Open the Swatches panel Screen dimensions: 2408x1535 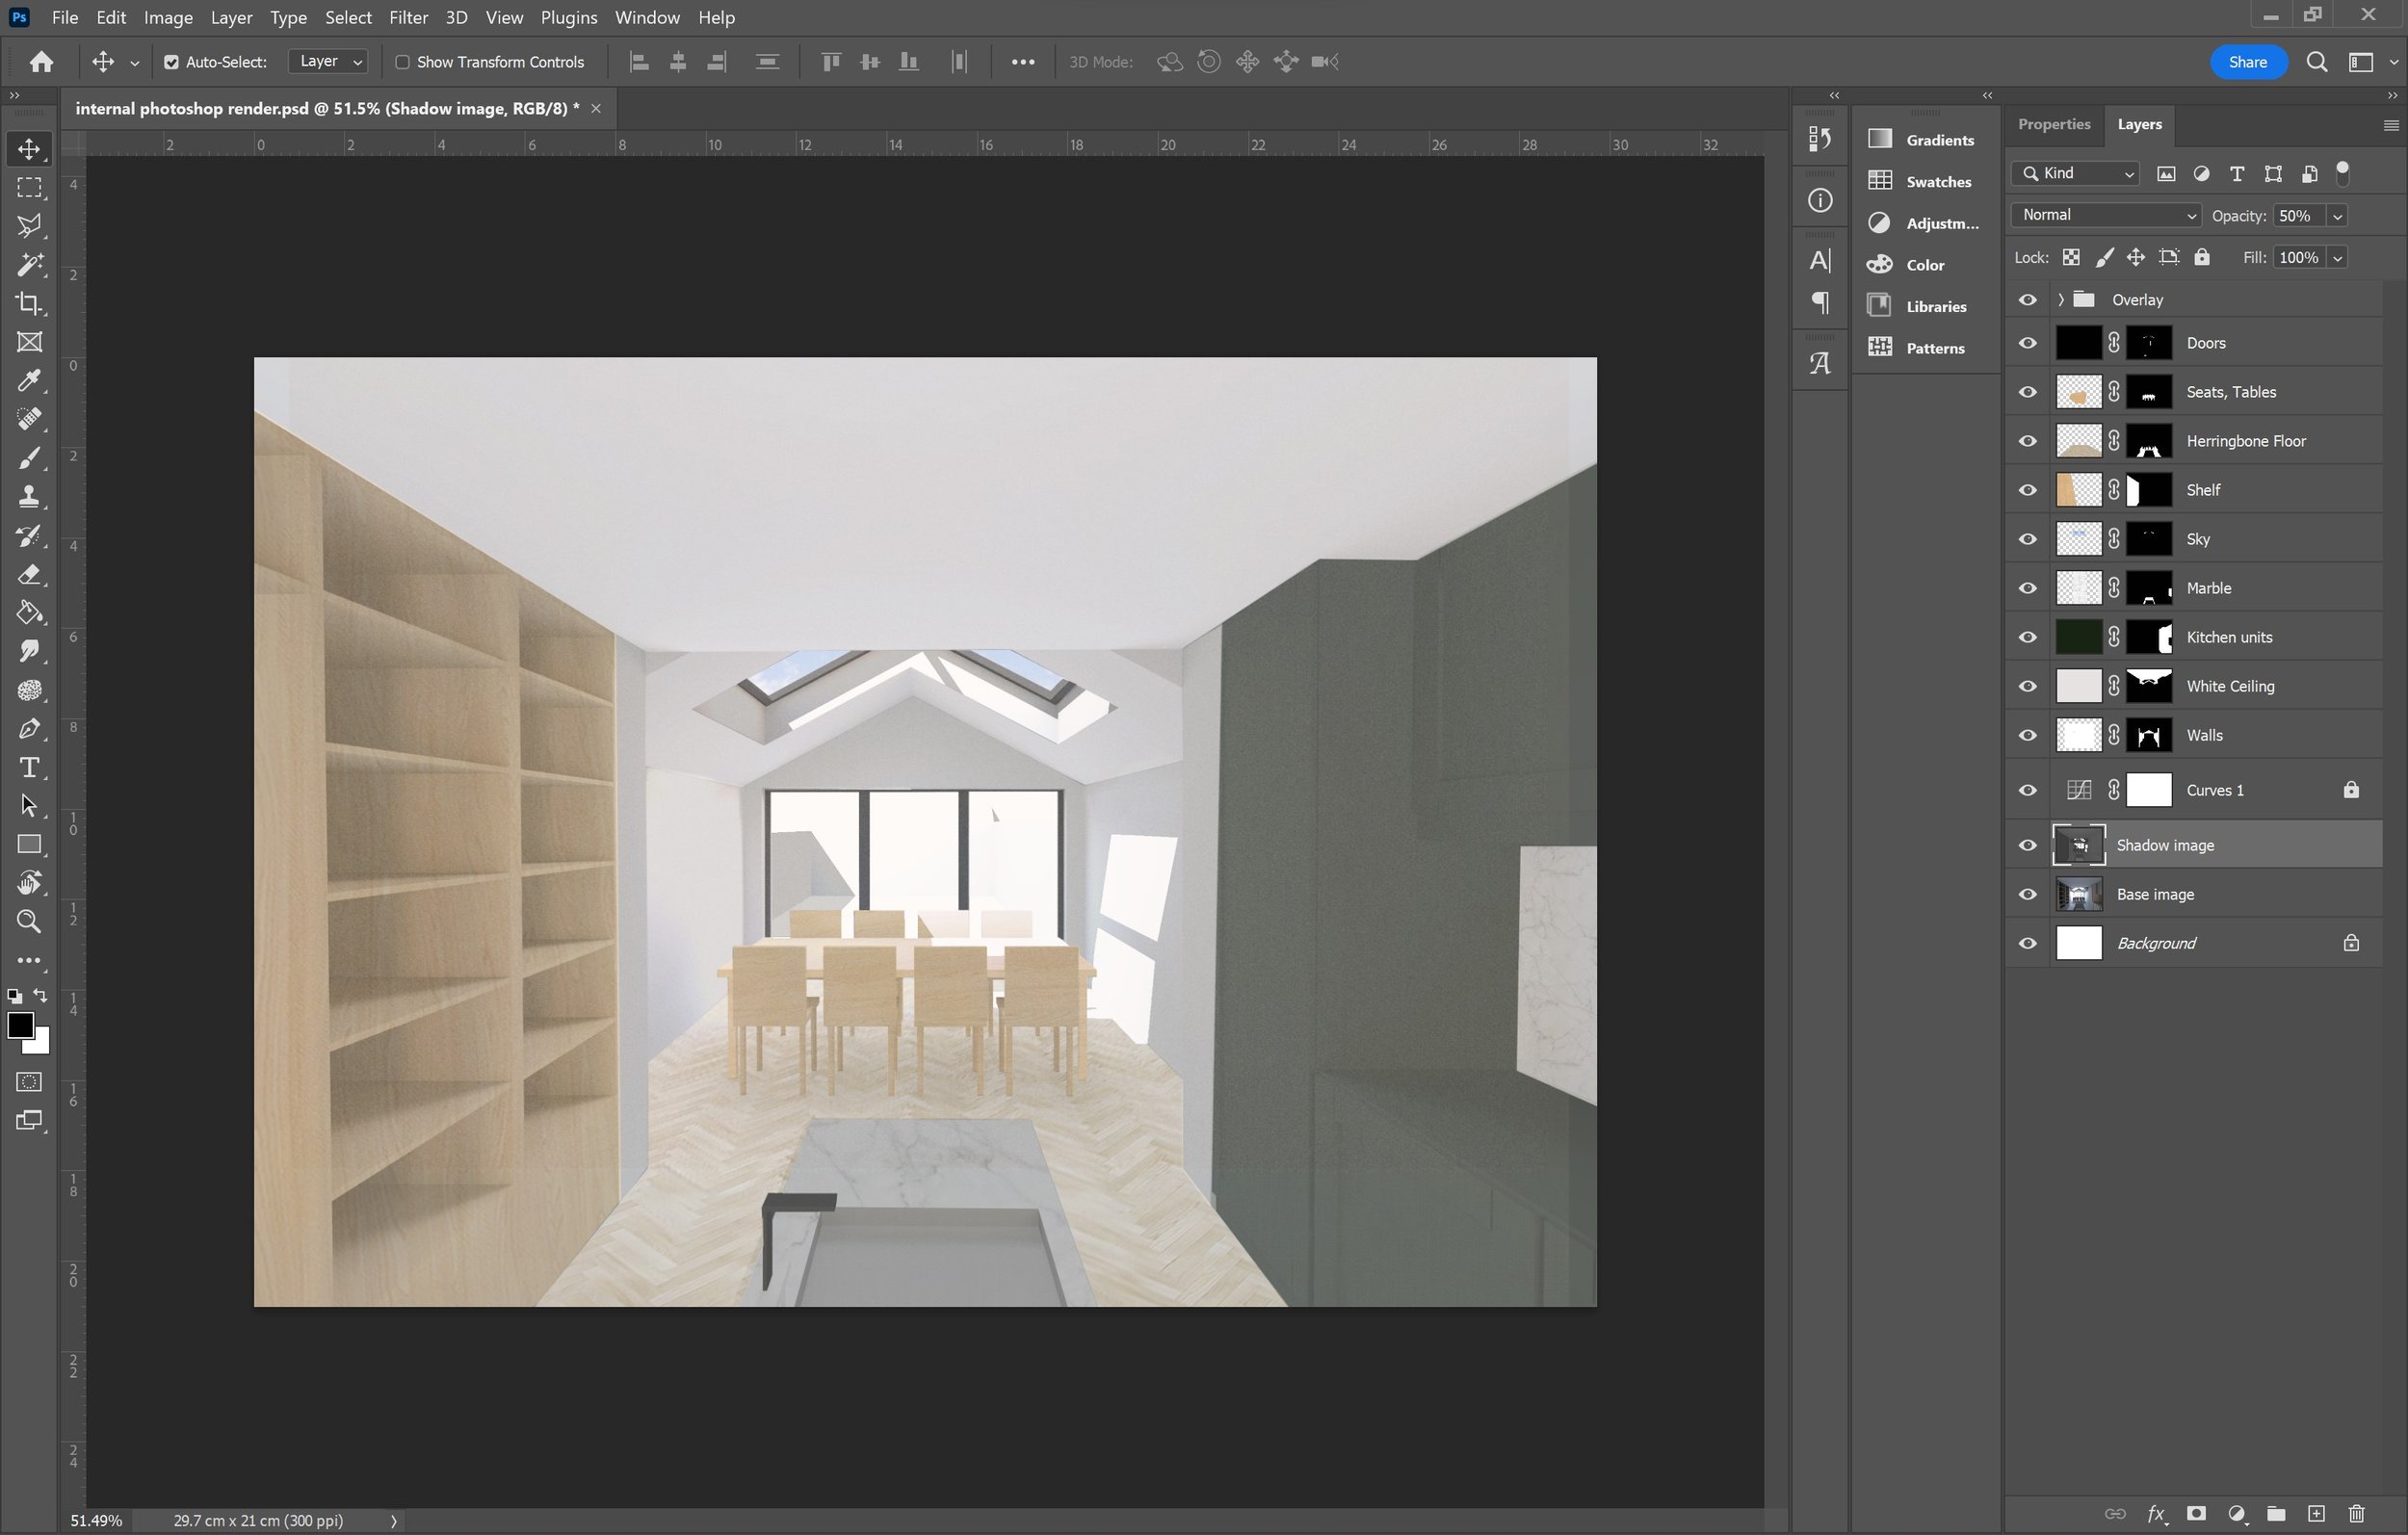[1924, 182]
